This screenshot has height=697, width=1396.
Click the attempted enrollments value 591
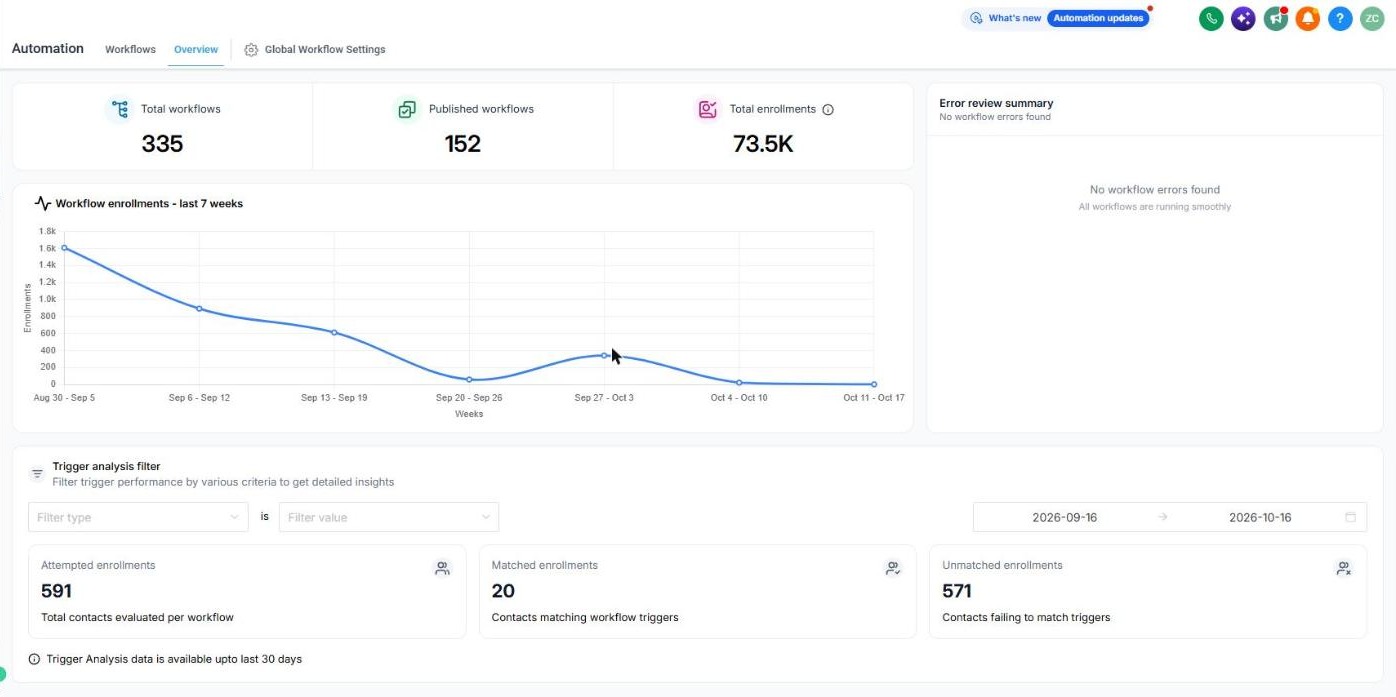[56, 591]
